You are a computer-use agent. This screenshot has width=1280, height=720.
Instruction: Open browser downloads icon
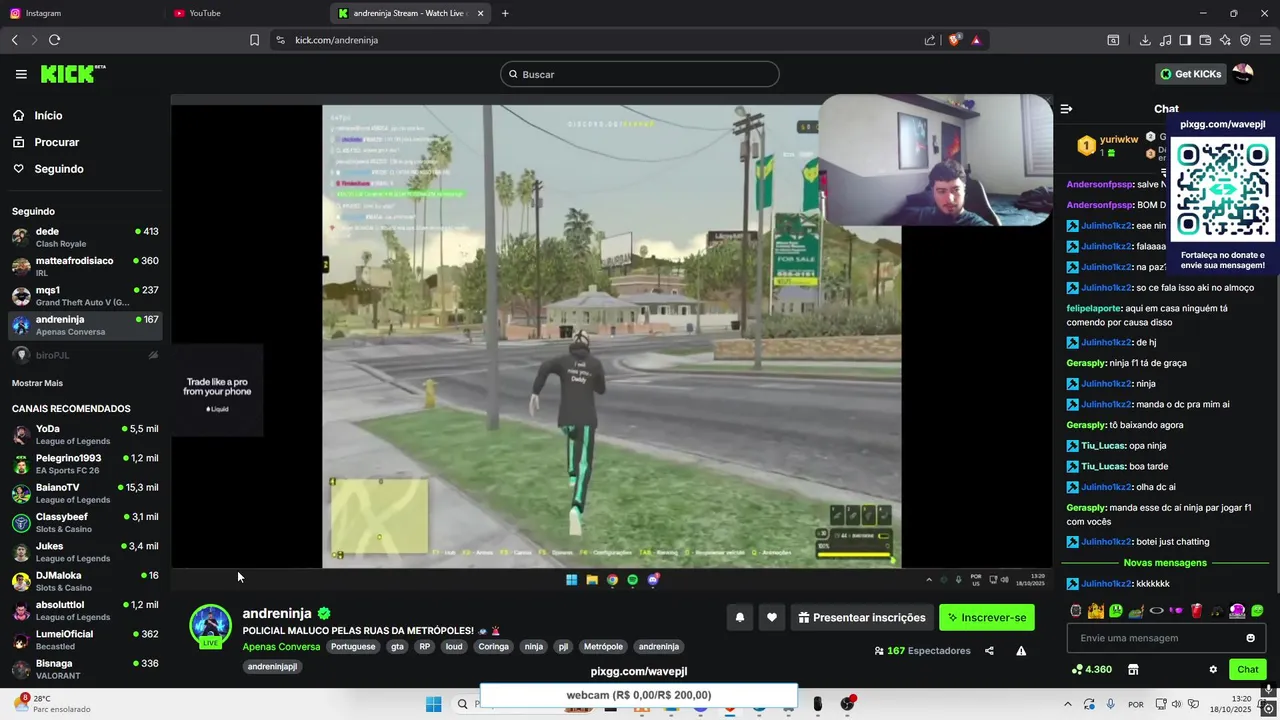pos(1145,40)
